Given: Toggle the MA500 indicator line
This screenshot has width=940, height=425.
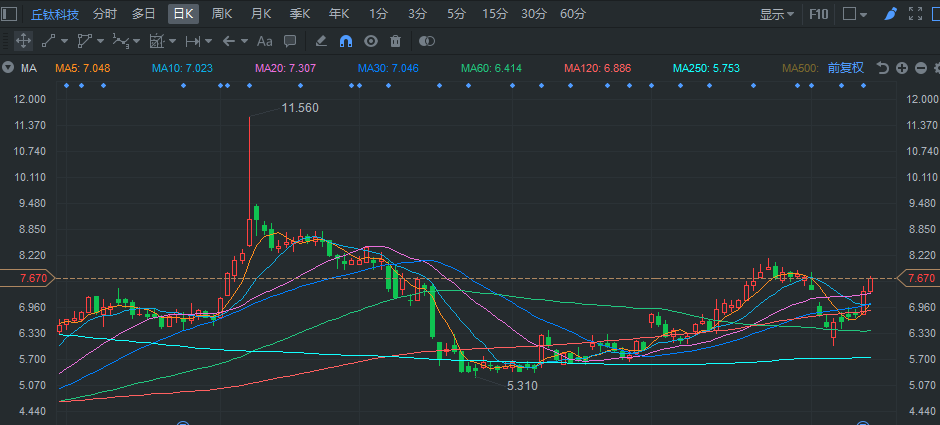Looking at the screenshot, I should [x=800, y=68].
